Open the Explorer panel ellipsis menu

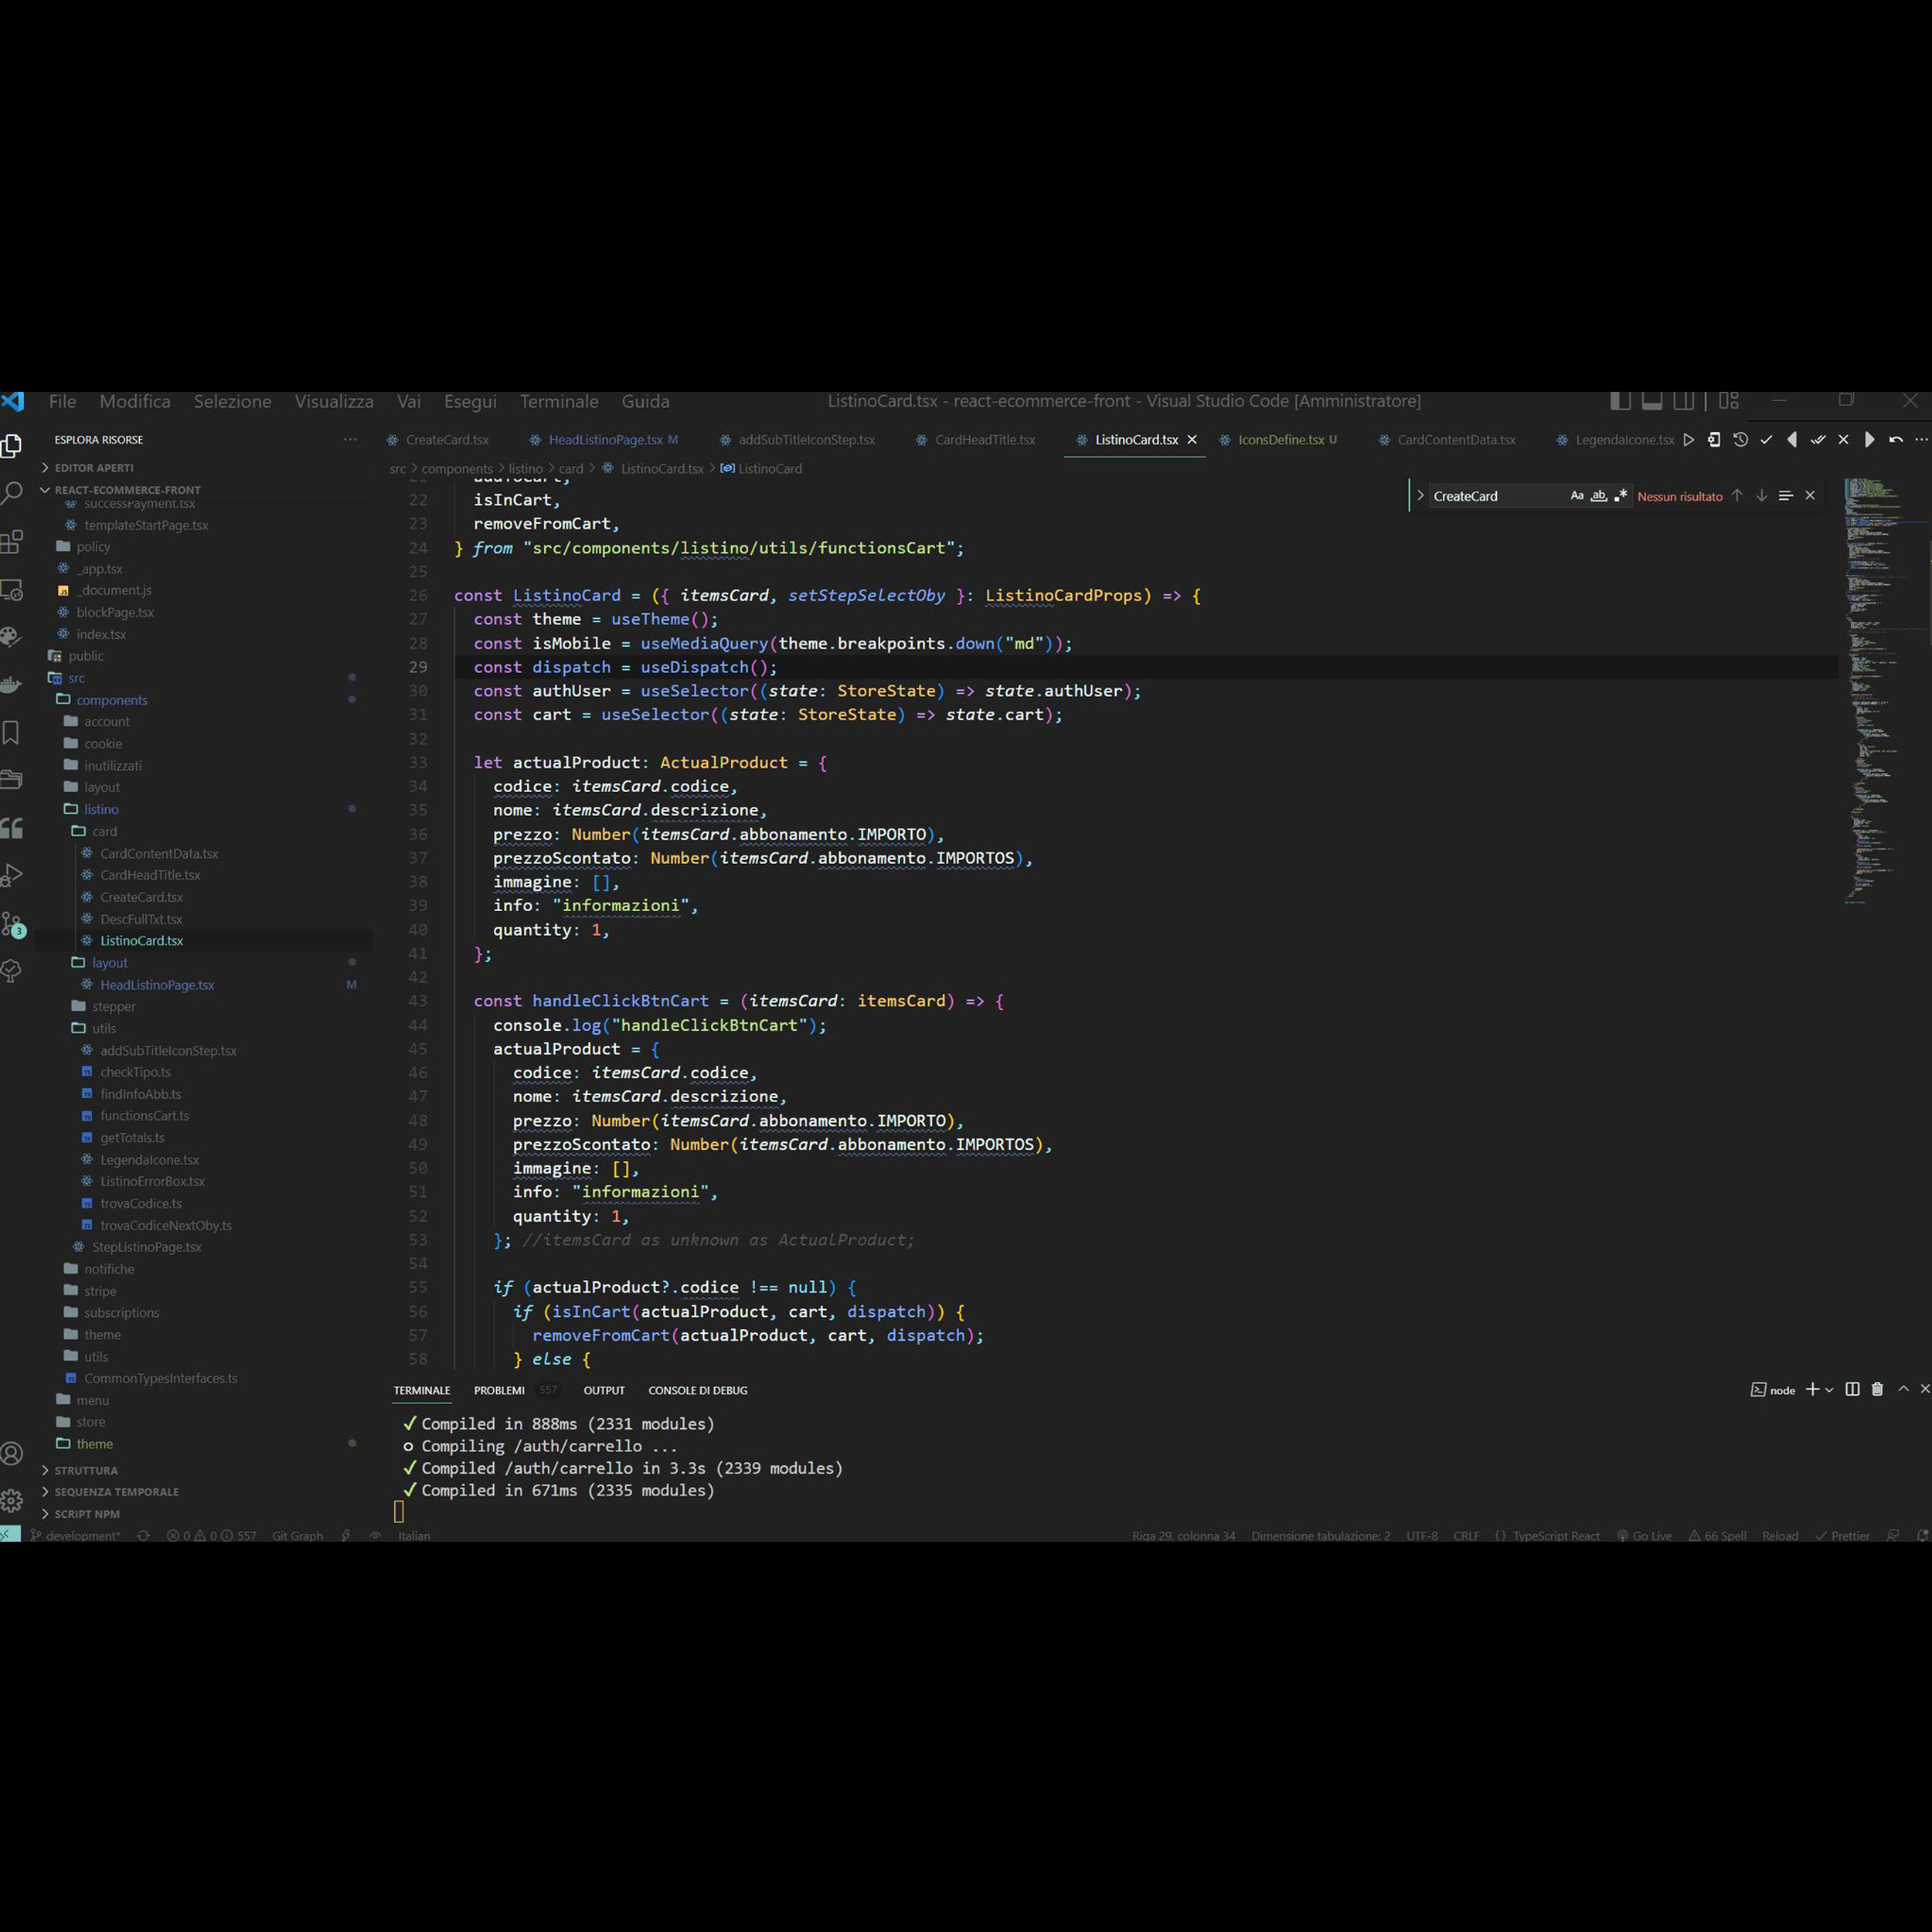click(x=350, y=440)
